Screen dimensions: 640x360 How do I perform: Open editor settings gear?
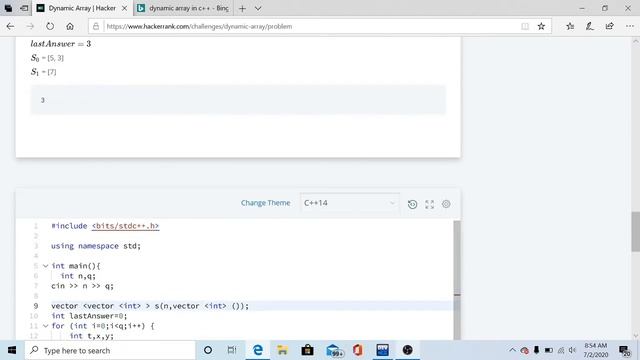[446, 204]
